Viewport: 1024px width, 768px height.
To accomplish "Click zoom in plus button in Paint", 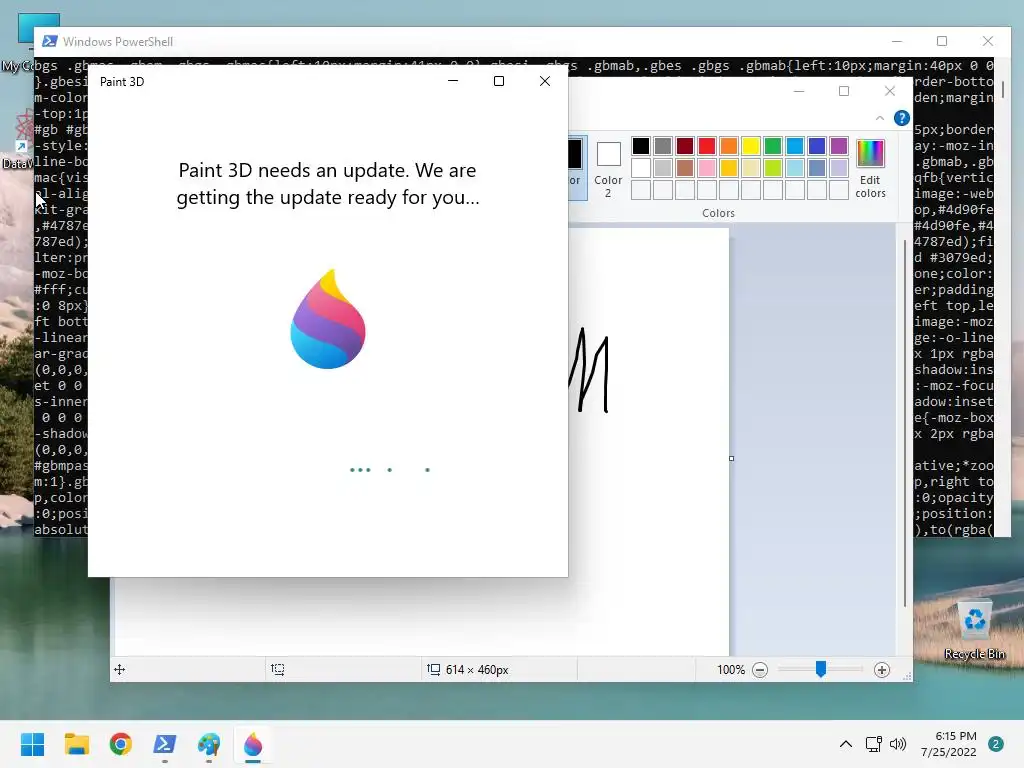I will click(x=882, y=670).
